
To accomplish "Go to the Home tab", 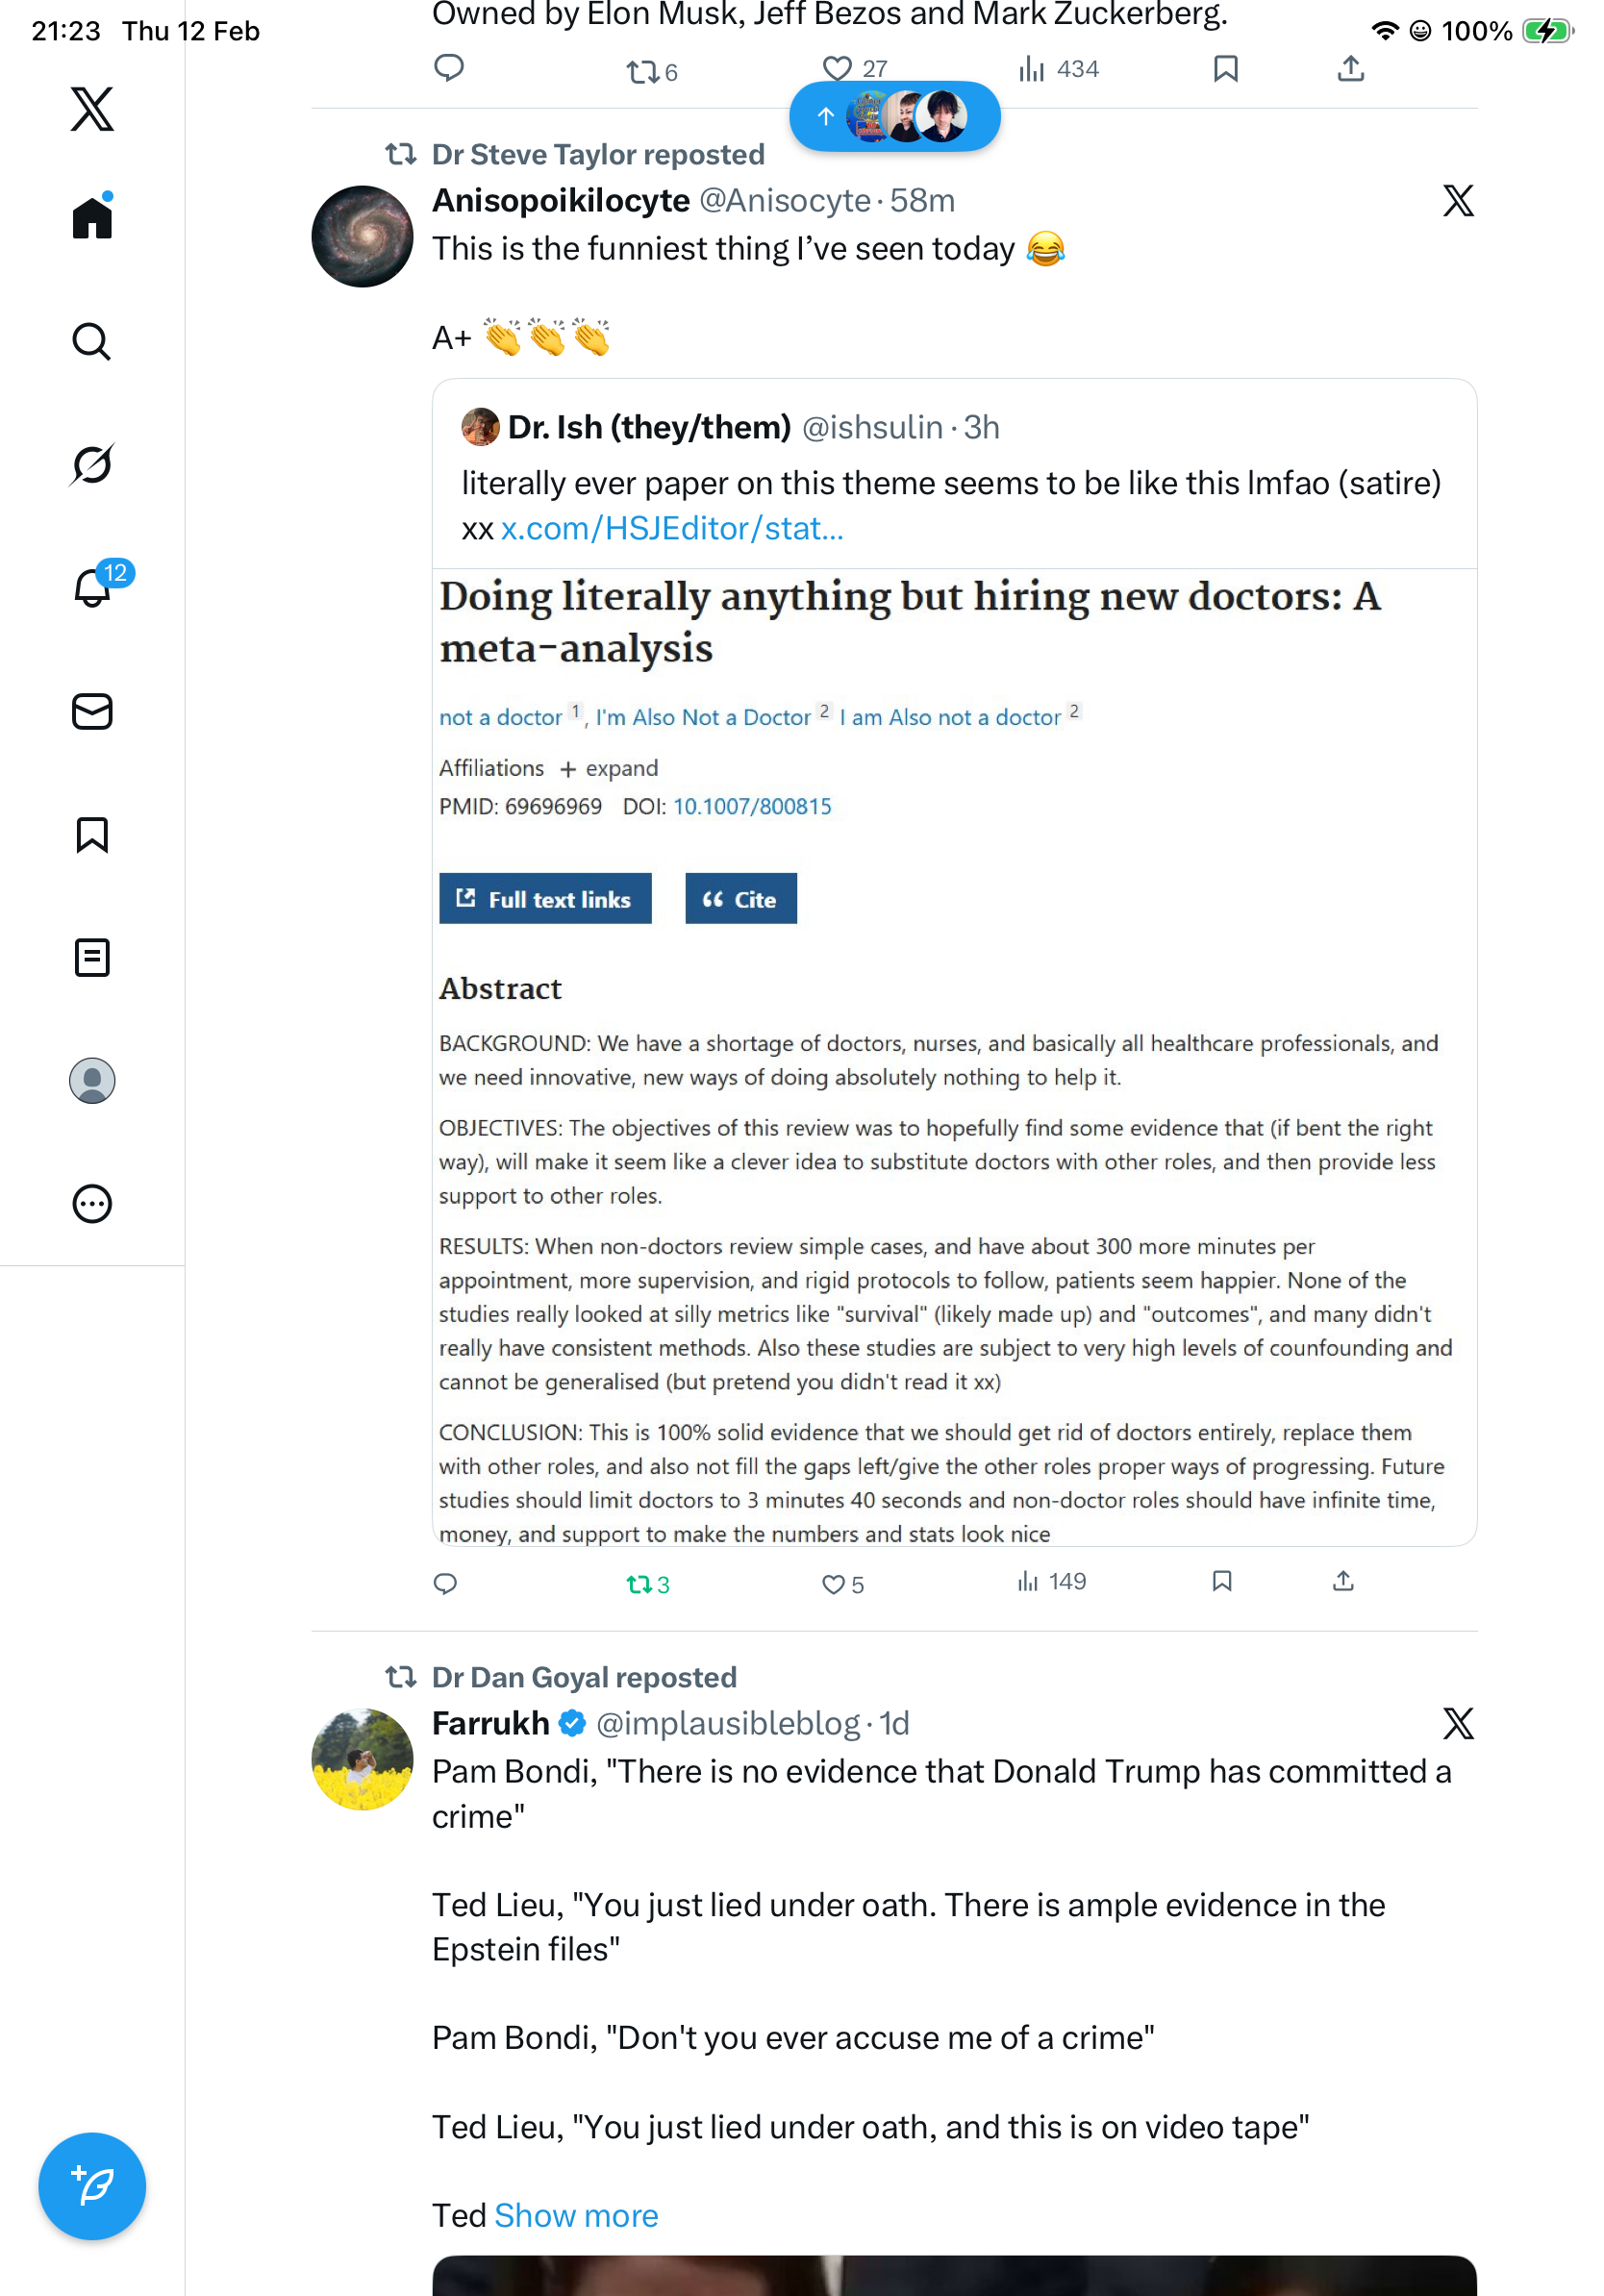I will tap(92, 217).
